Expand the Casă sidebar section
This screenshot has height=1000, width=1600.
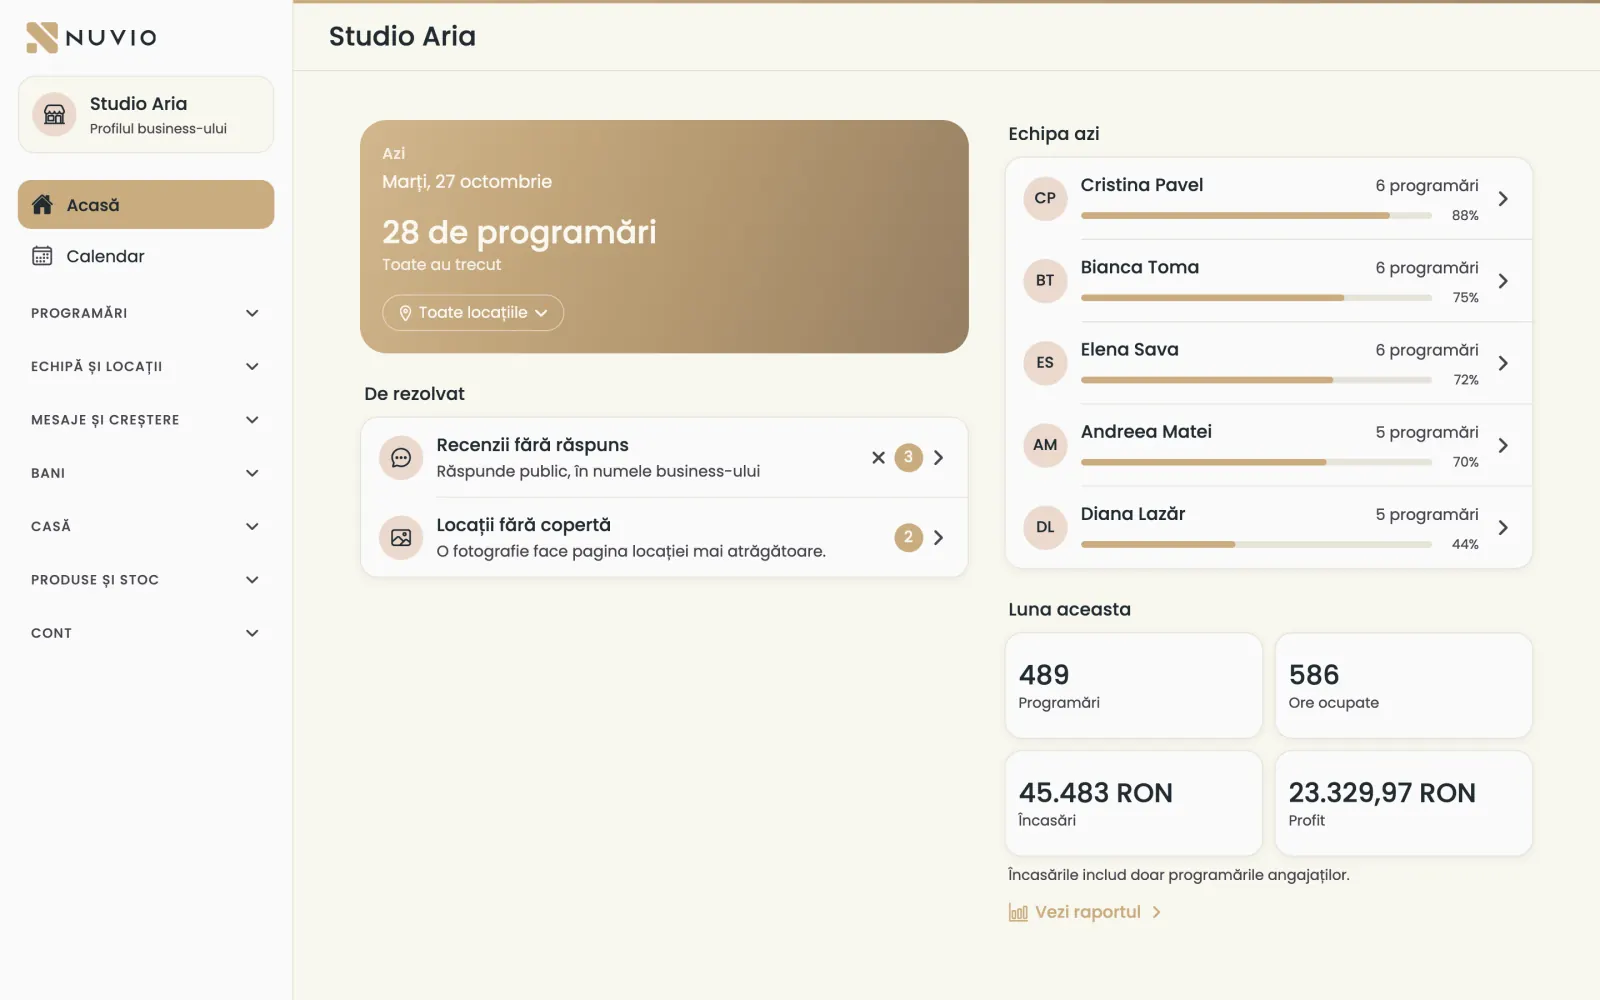tap(146, 526)
